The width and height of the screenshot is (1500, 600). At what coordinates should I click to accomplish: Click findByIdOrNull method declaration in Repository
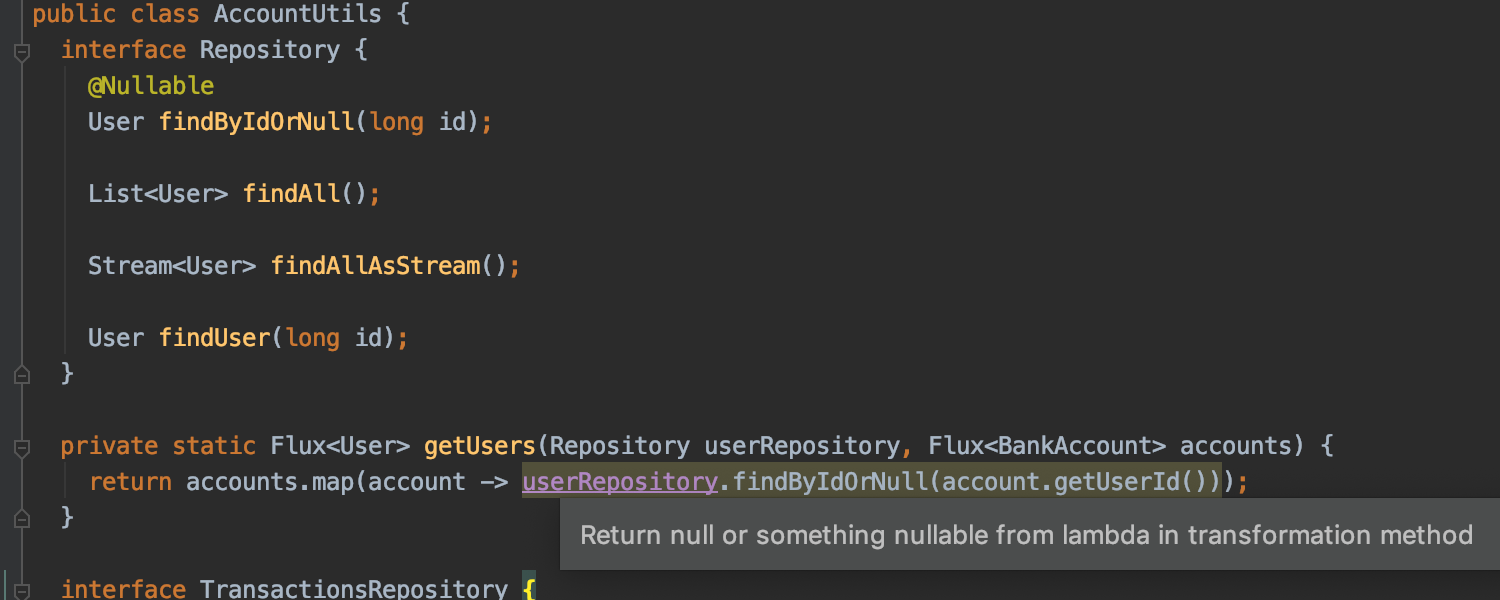[x=257, y=122]
